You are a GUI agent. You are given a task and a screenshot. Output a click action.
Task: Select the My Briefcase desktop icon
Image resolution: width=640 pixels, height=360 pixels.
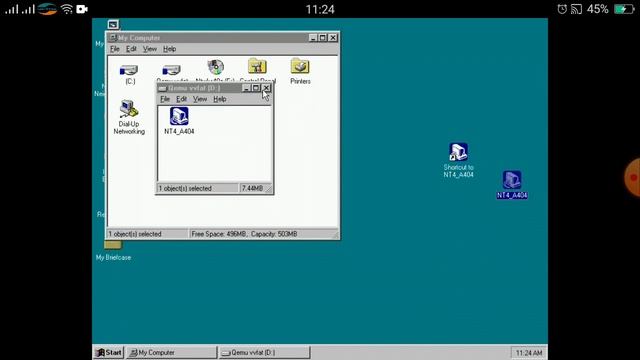coord(113,245)
